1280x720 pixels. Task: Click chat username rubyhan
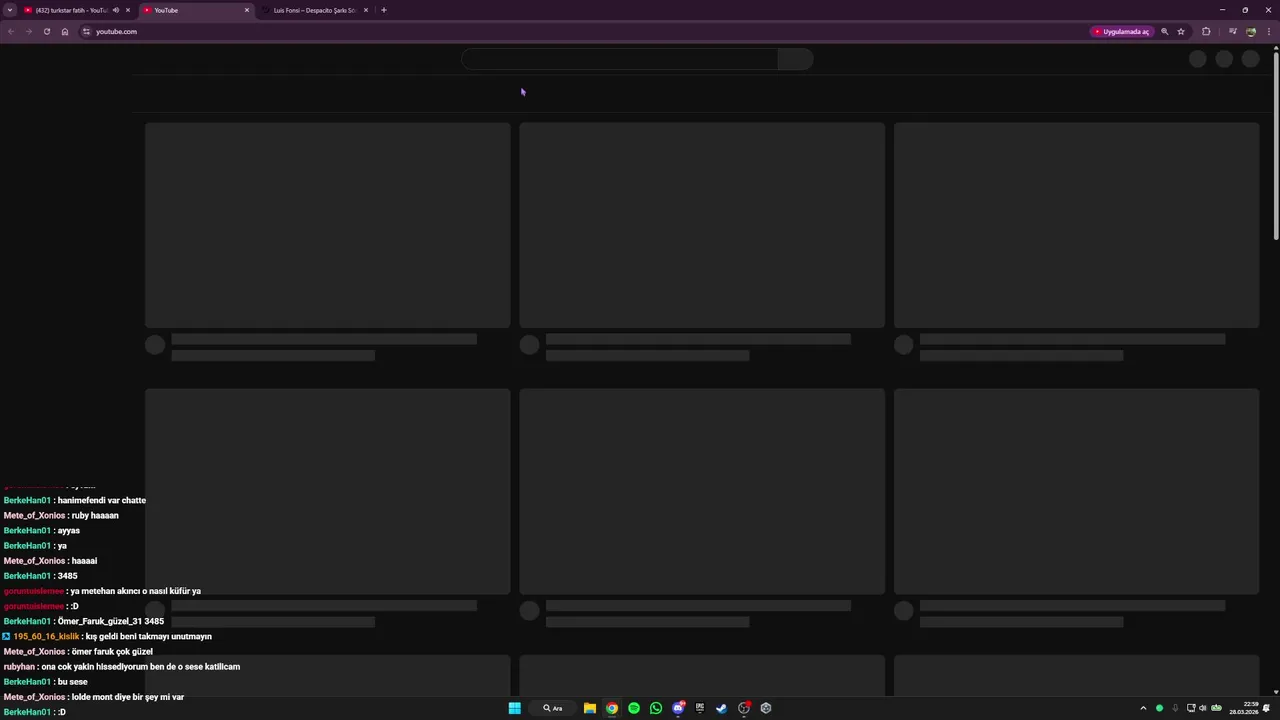pos(19,666)
